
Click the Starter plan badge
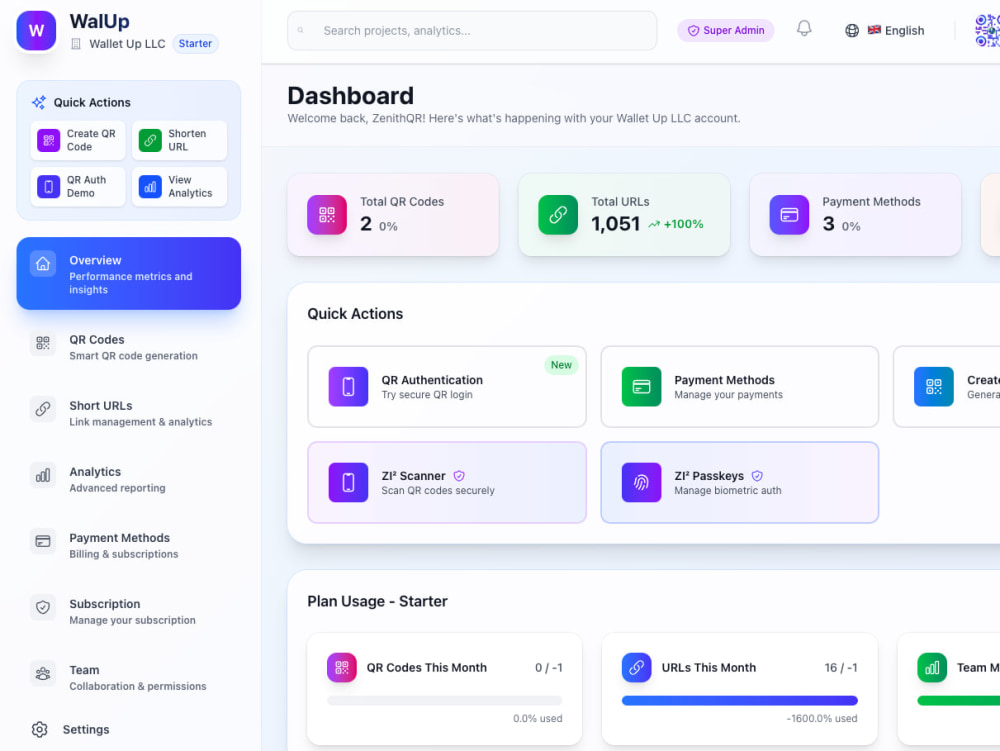pos(195,43)
